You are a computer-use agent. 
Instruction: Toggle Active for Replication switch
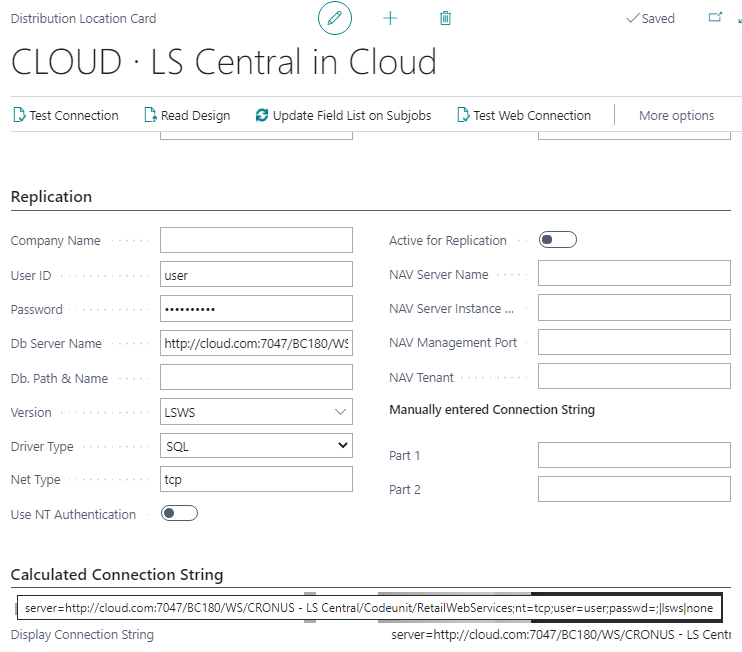[557, 240]
